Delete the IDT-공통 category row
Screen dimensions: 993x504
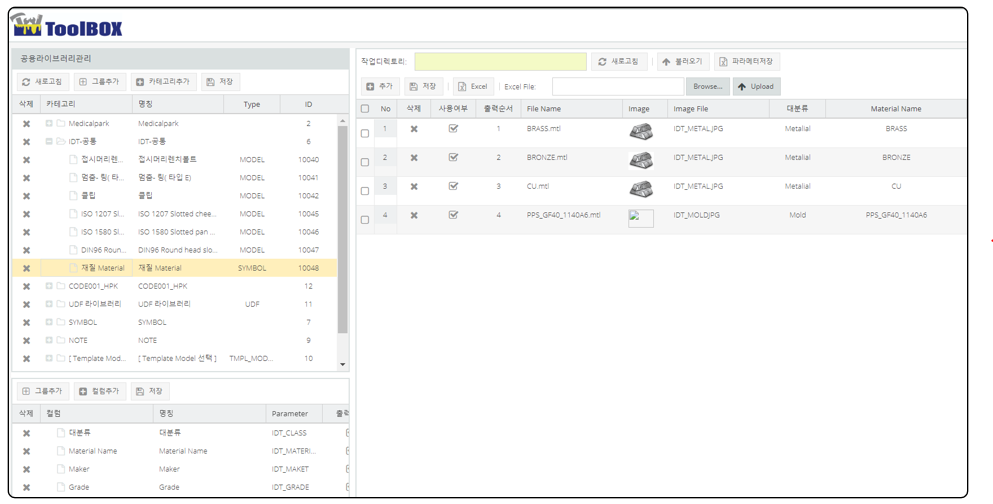pos(26,142)
